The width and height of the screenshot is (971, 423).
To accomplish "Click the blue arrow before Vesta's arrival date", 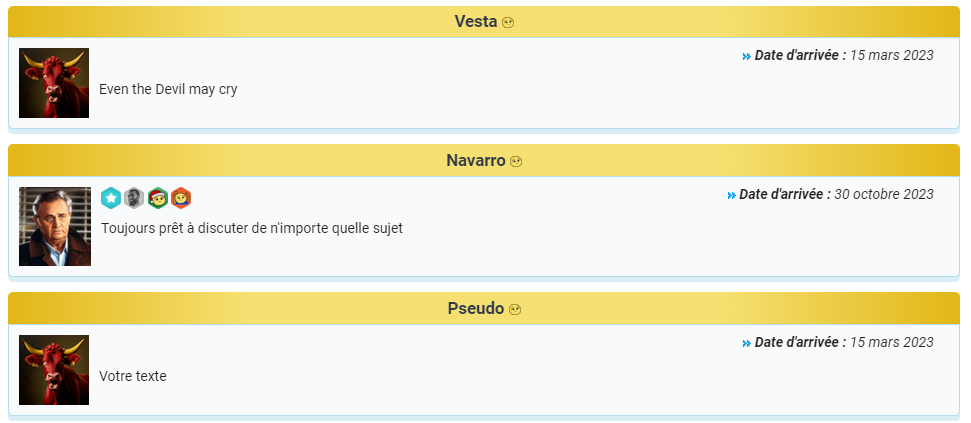I will 747,56.
